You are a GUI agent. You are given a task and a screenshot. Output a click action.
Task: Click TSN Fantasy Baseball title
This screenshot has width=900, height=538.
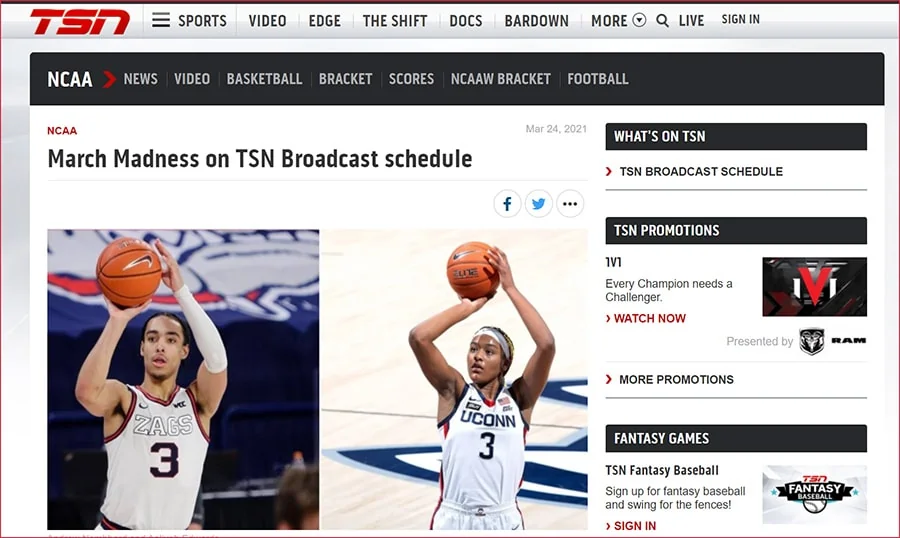[662, 470]
